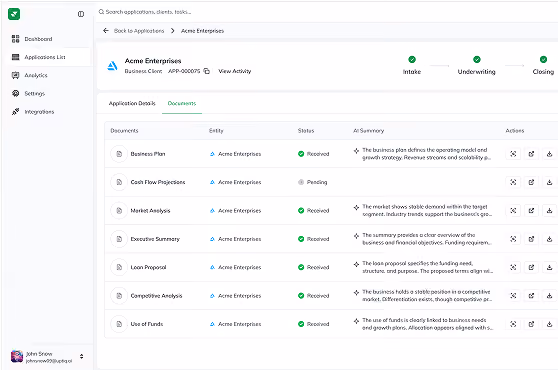Image resolution: width=558 pixels, height=370 pixels.
Task: Click the Business Plan document icon
Action: coord(119,154)
